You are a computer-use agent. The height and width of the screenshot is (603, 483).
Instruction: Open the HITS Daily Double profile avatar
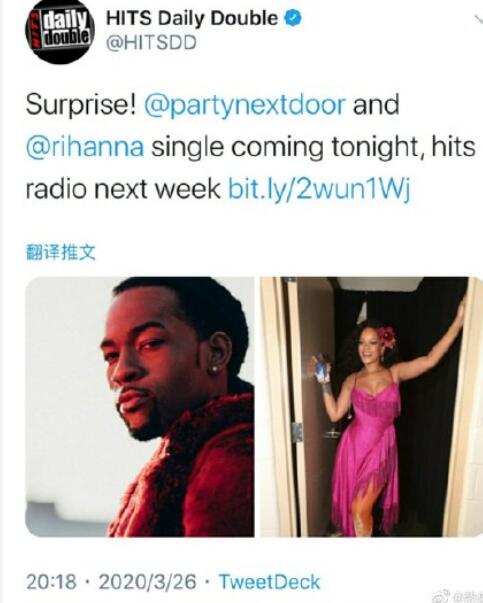[x=60, y=31]
